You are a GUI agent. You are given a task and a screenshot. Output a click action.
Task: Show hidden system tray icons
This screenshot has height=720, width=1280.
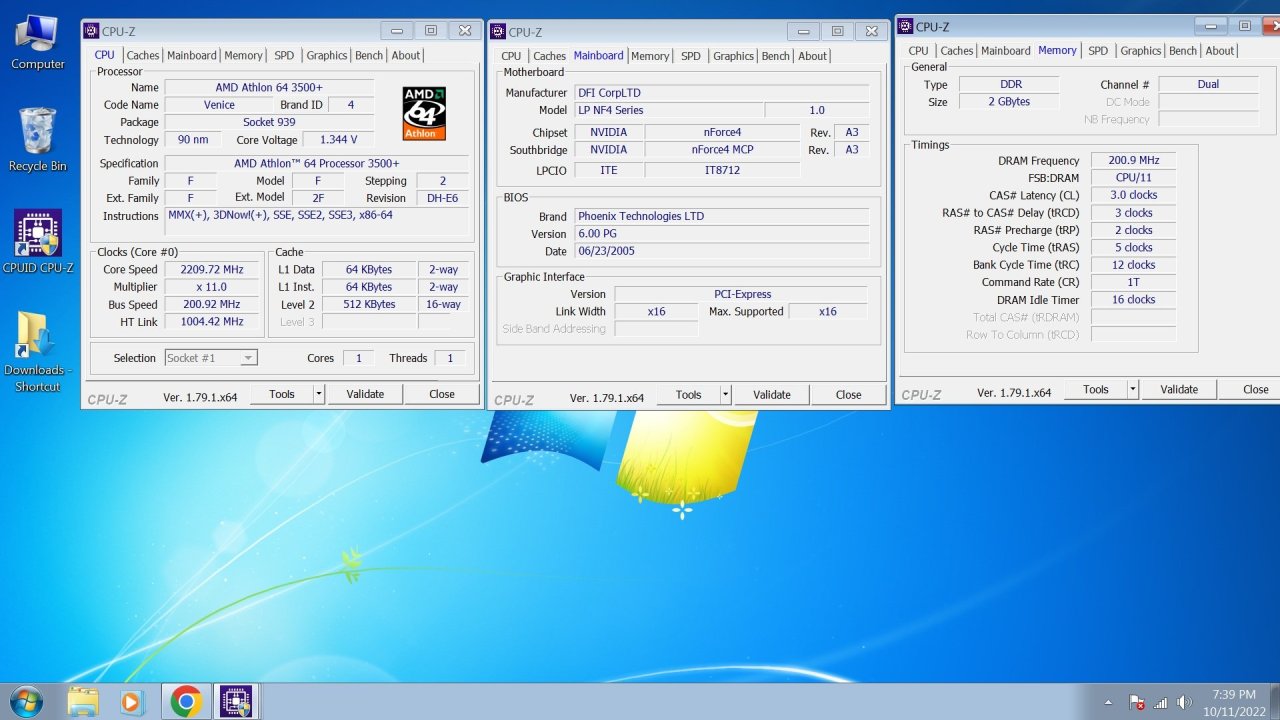pyautogui.click(x=1108, y=702)
